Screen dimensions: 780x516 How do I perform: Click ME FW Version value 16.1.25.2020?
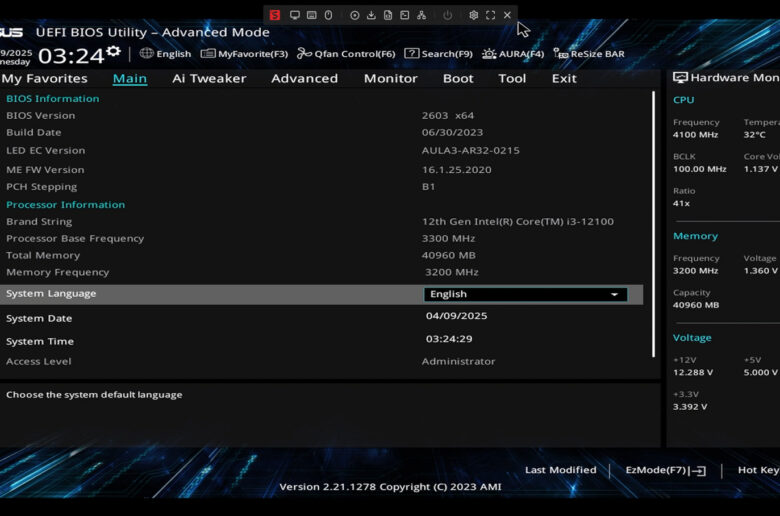457,170
